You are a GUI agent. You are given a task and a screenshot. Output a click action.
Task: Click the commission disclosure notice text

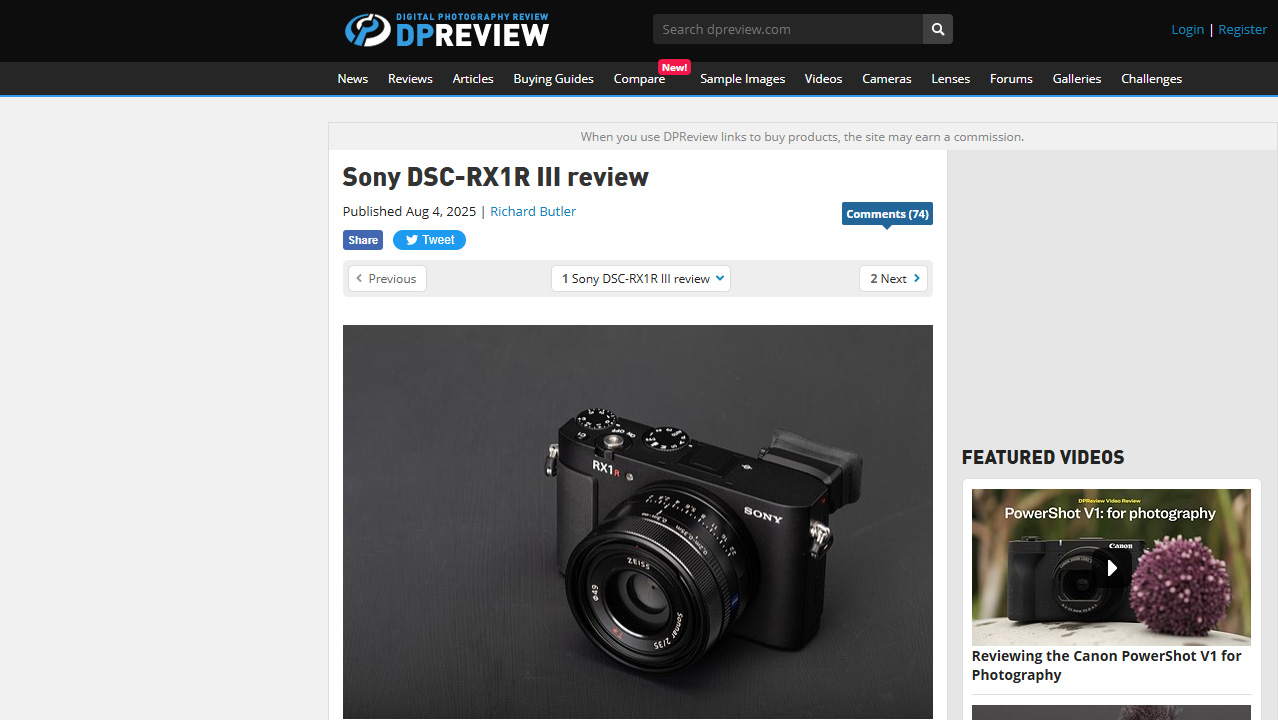(x=802, y=136)
